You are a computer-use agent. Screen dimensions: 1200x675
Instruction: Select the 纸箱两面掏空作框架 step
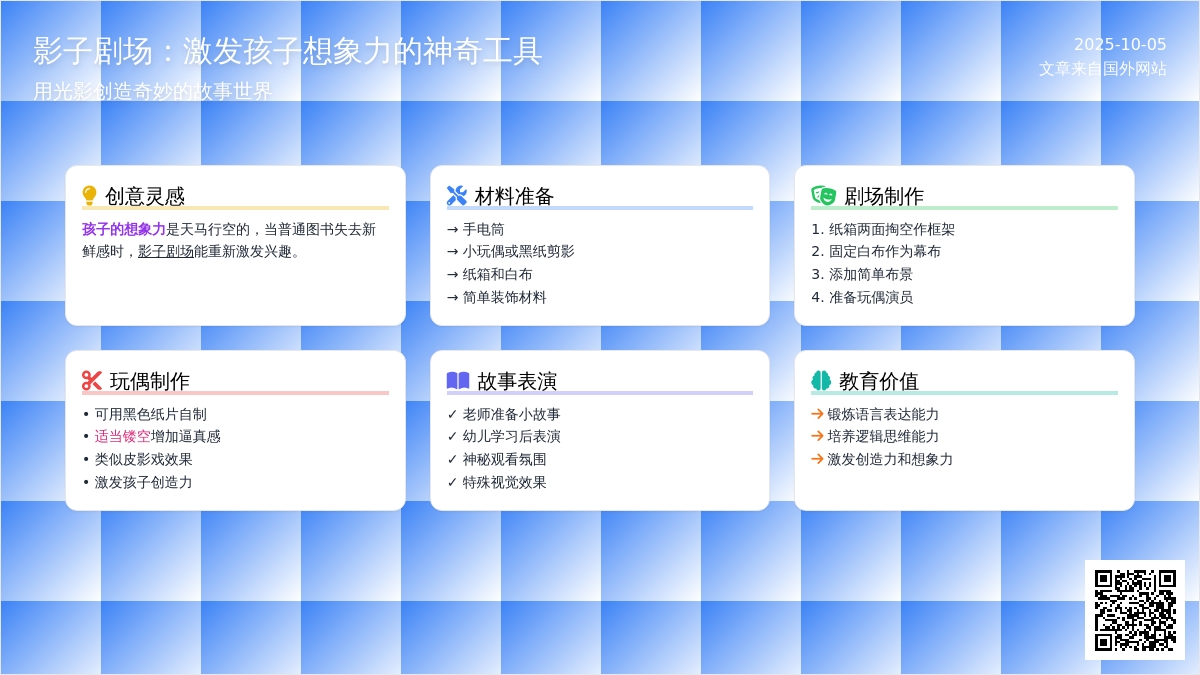[891, 229]
